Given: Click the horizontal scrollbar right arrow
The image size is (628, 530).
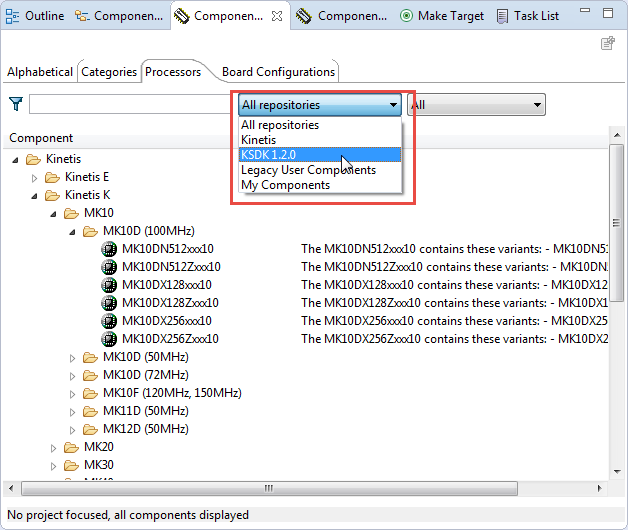Looking at the screenshot, I should 599,488.
